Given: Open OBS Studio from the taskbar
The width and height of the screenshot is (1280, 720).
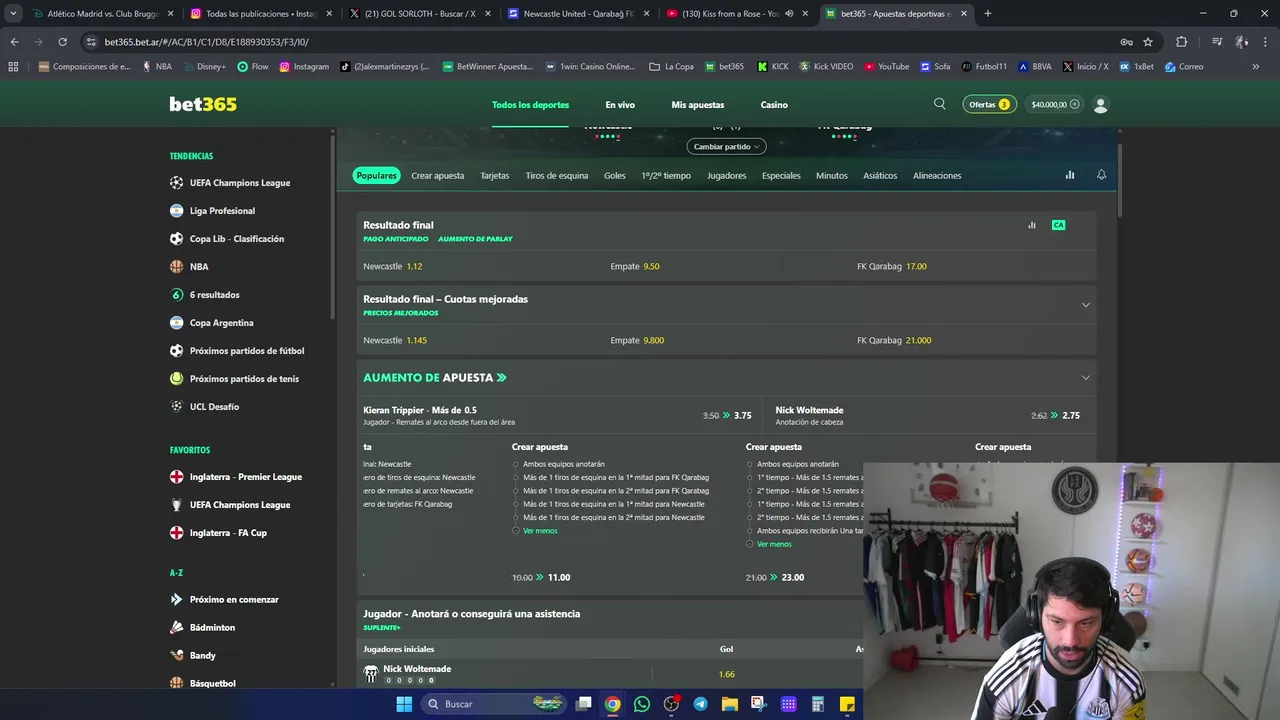Looking at the screenshot, I should click(671, 704).
